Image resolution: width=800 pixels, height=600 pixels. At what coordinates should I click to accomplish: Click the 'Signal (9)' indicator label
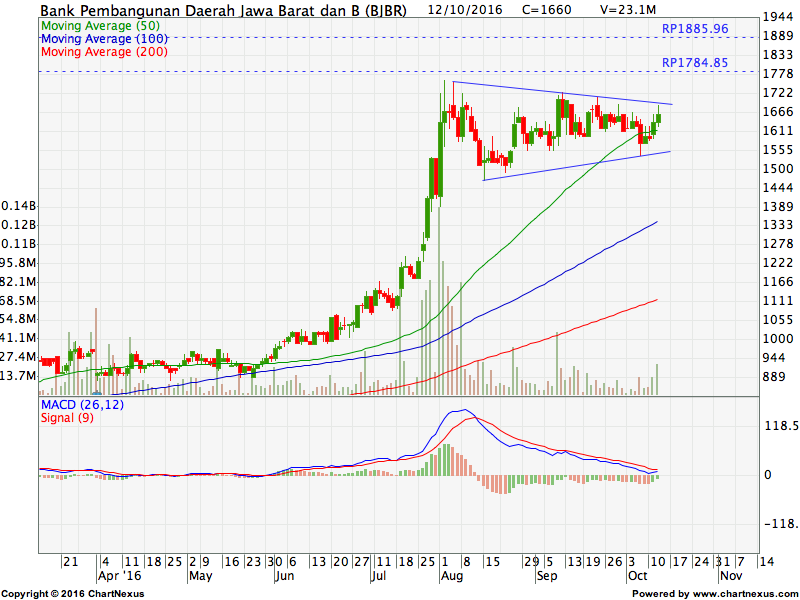pyautogui.click(x=67, y=418)
